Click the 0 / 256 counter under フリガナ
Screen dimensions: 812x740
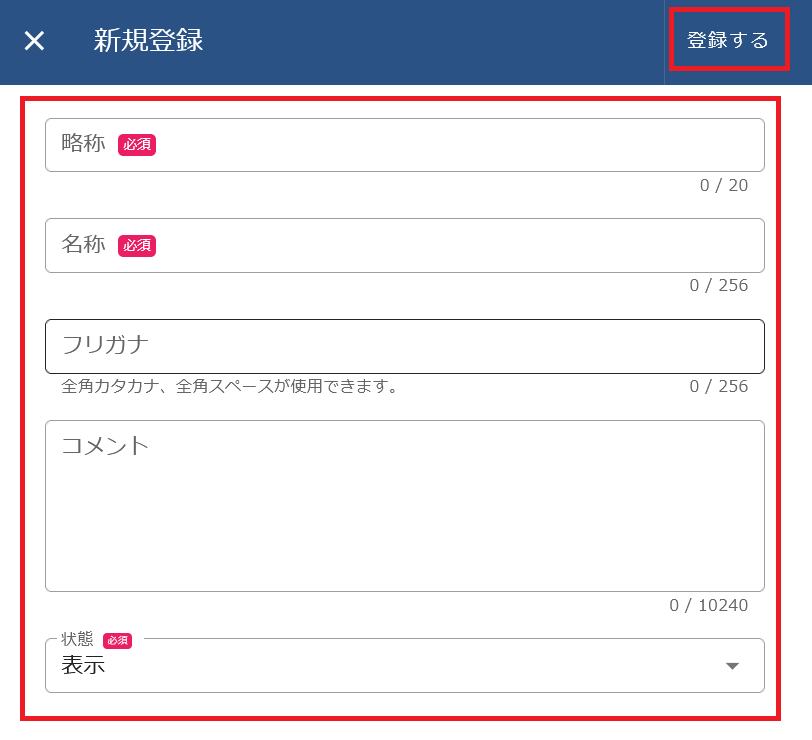(718, 386)
